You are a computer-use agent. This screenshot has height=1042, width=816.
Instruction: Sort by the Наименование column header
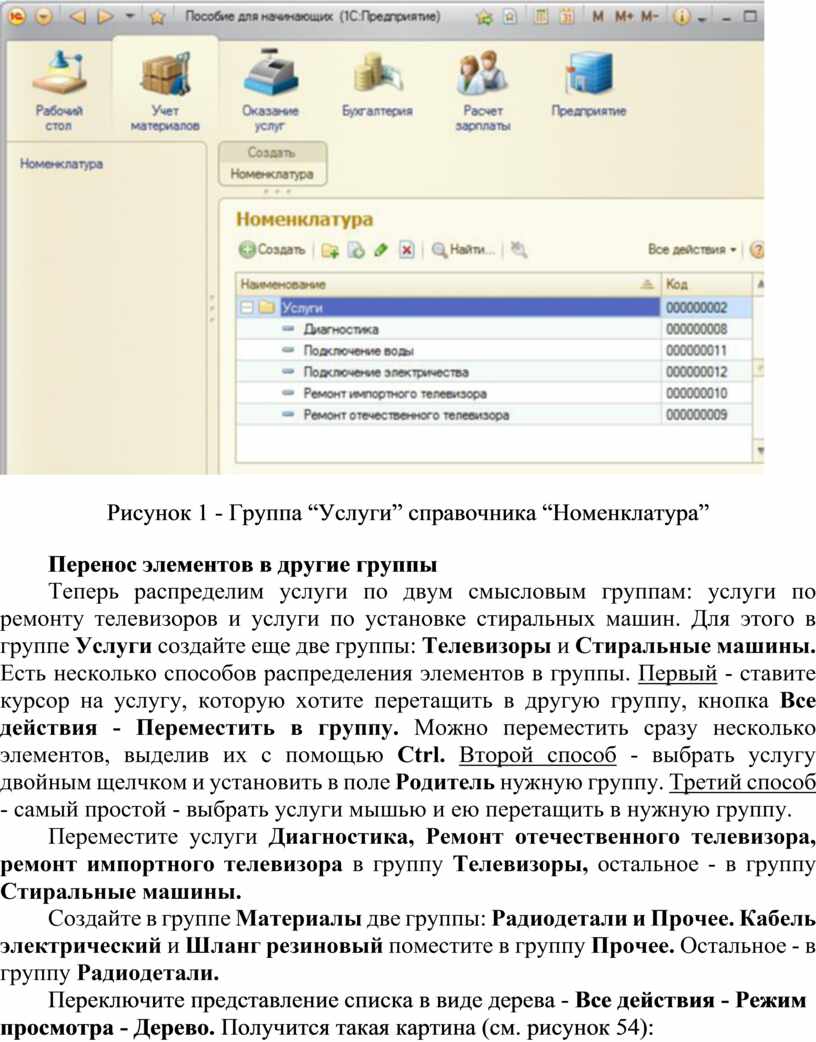[448, 284]
